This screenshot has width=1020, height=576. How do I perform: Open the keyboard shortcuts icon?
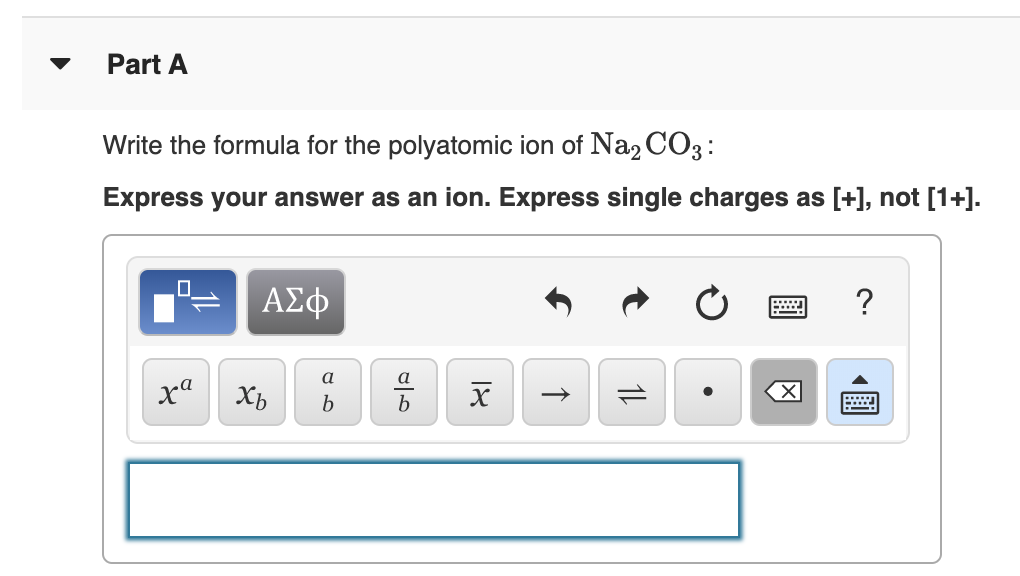pos(788,305)
